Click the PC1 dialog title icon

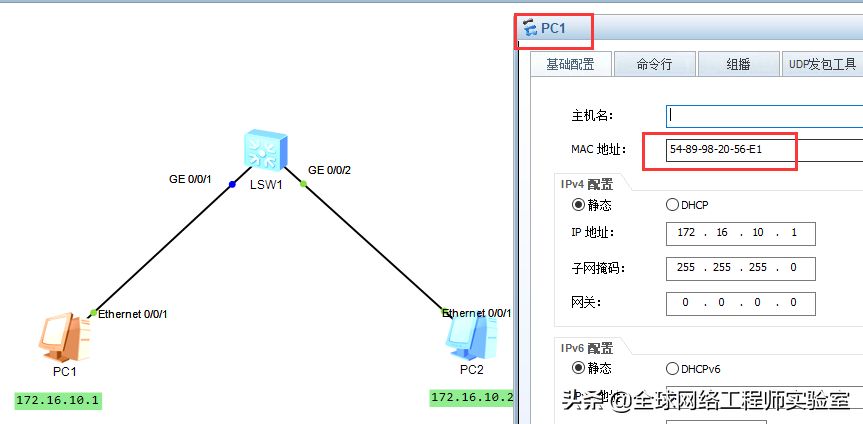click(530, 28)
